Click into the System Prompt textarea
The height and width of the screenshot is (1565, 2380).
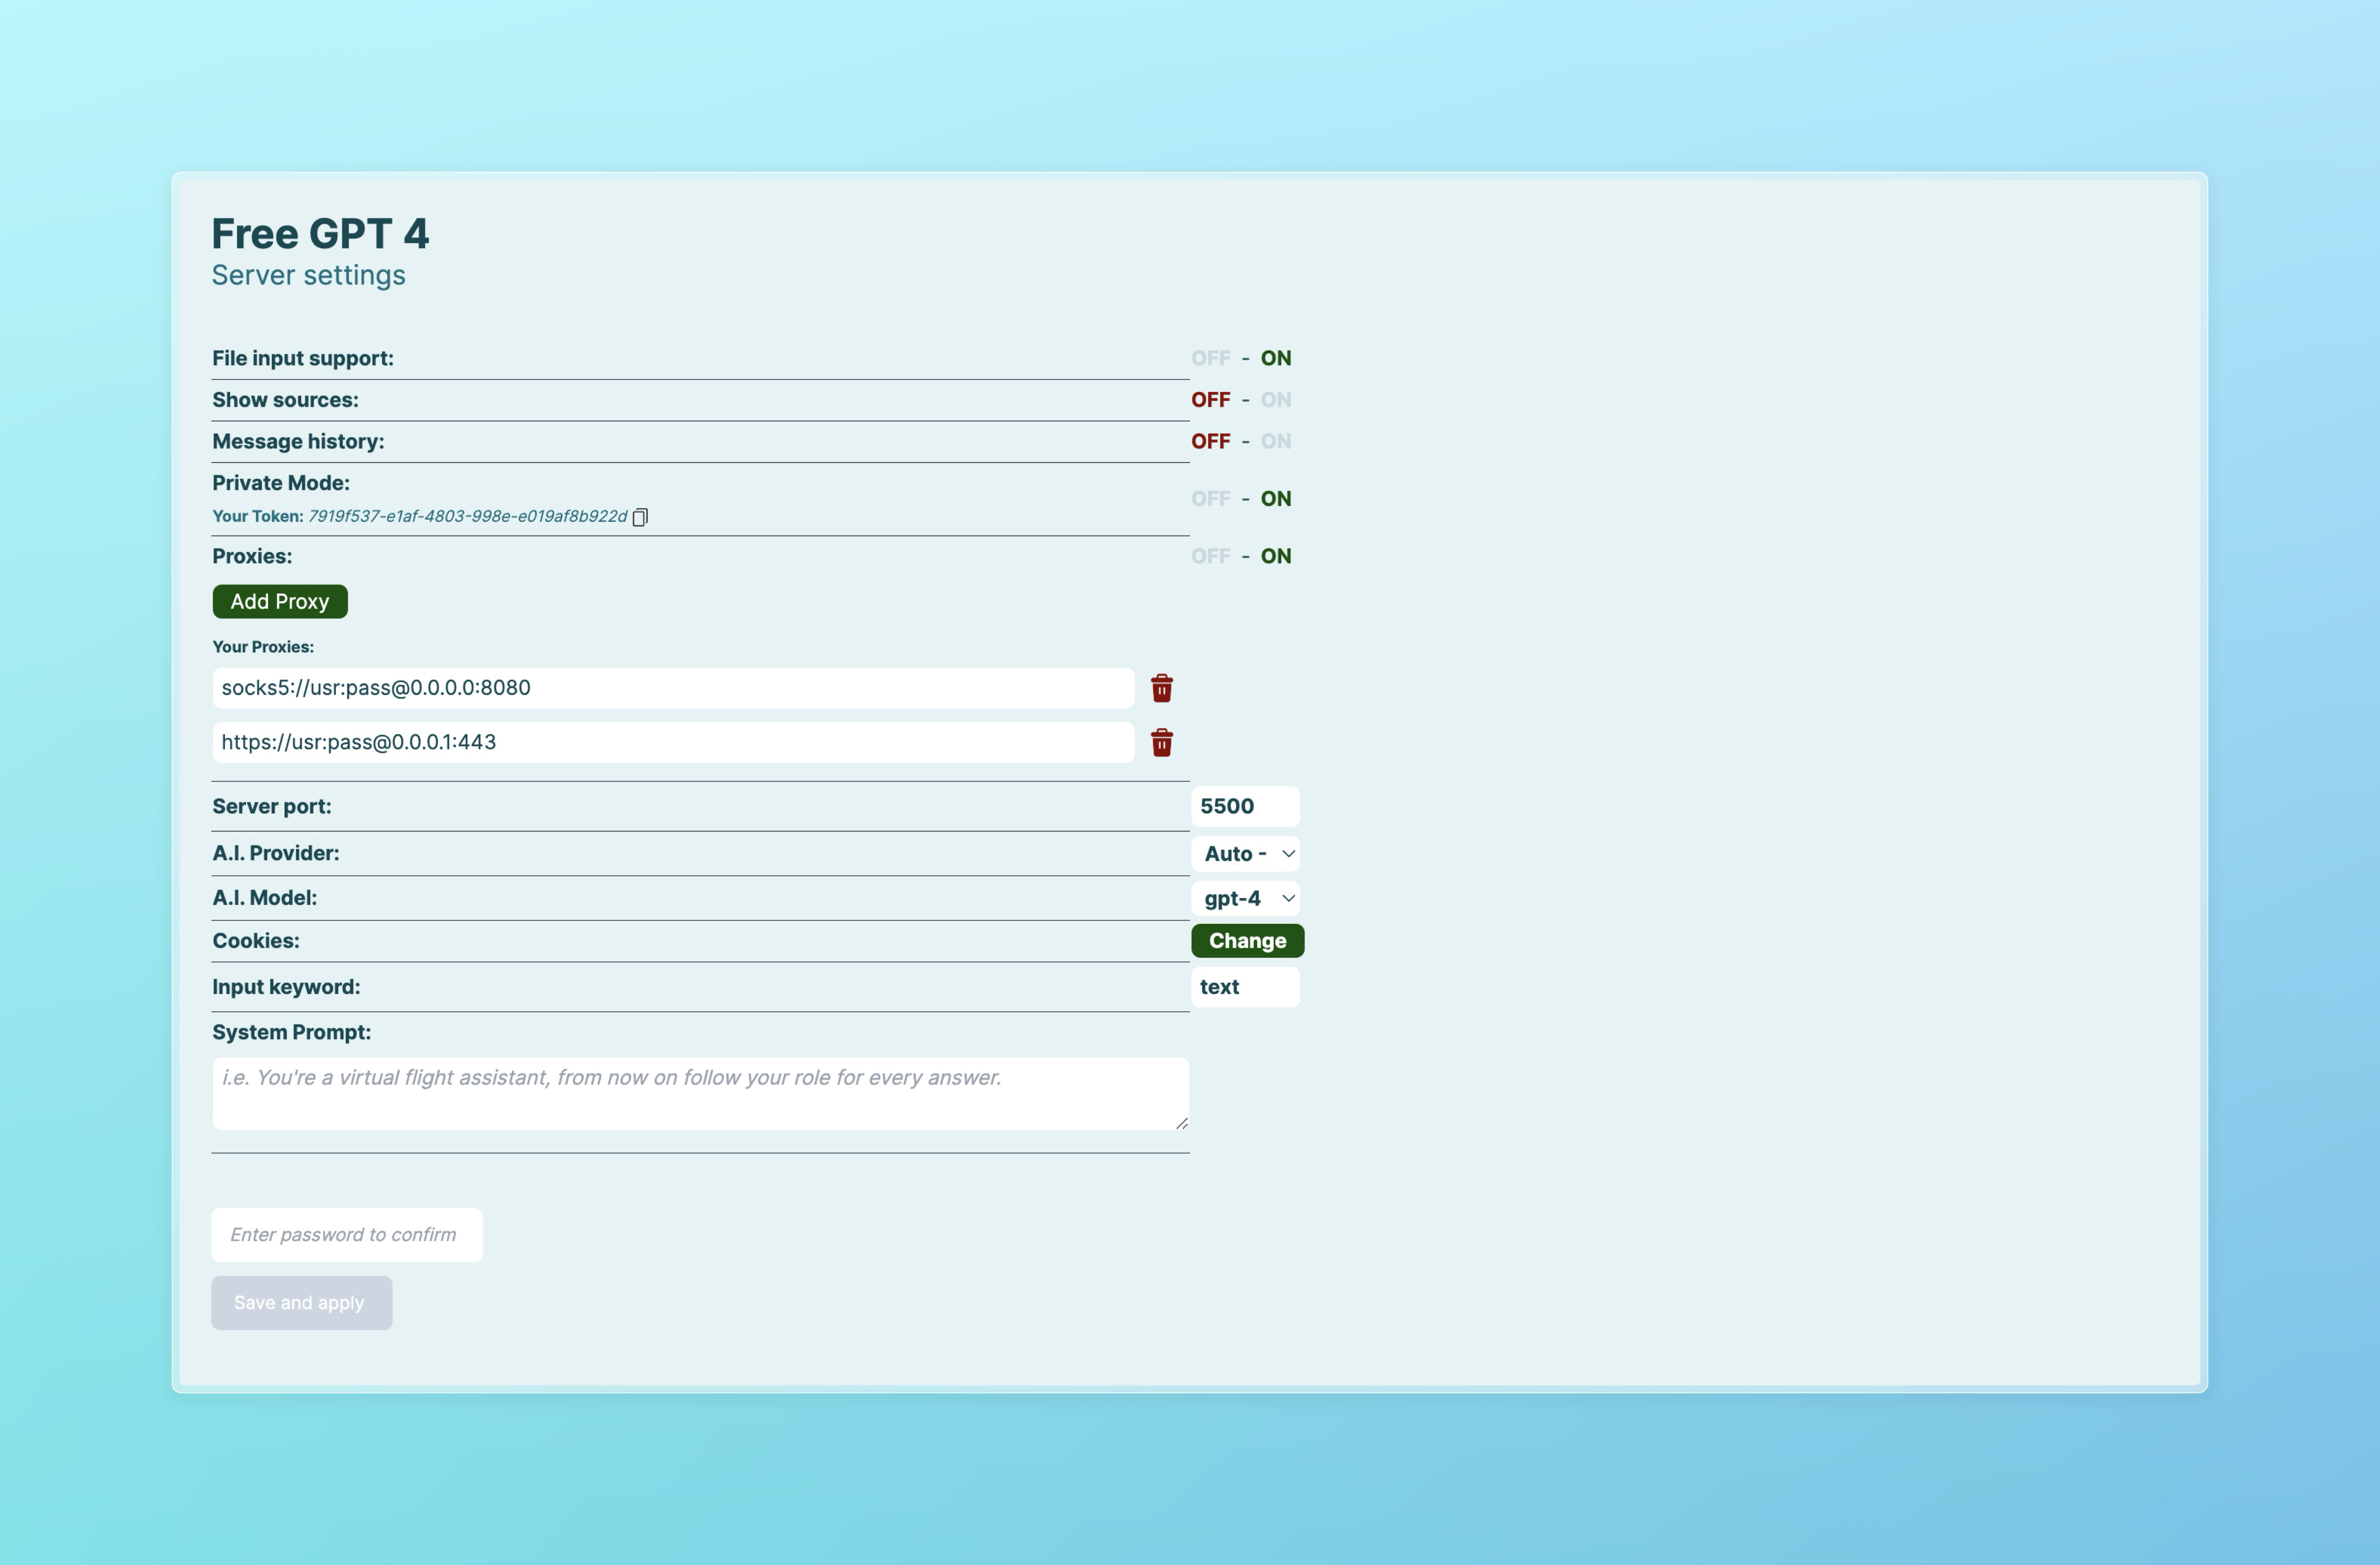(x=700, y=1094)
